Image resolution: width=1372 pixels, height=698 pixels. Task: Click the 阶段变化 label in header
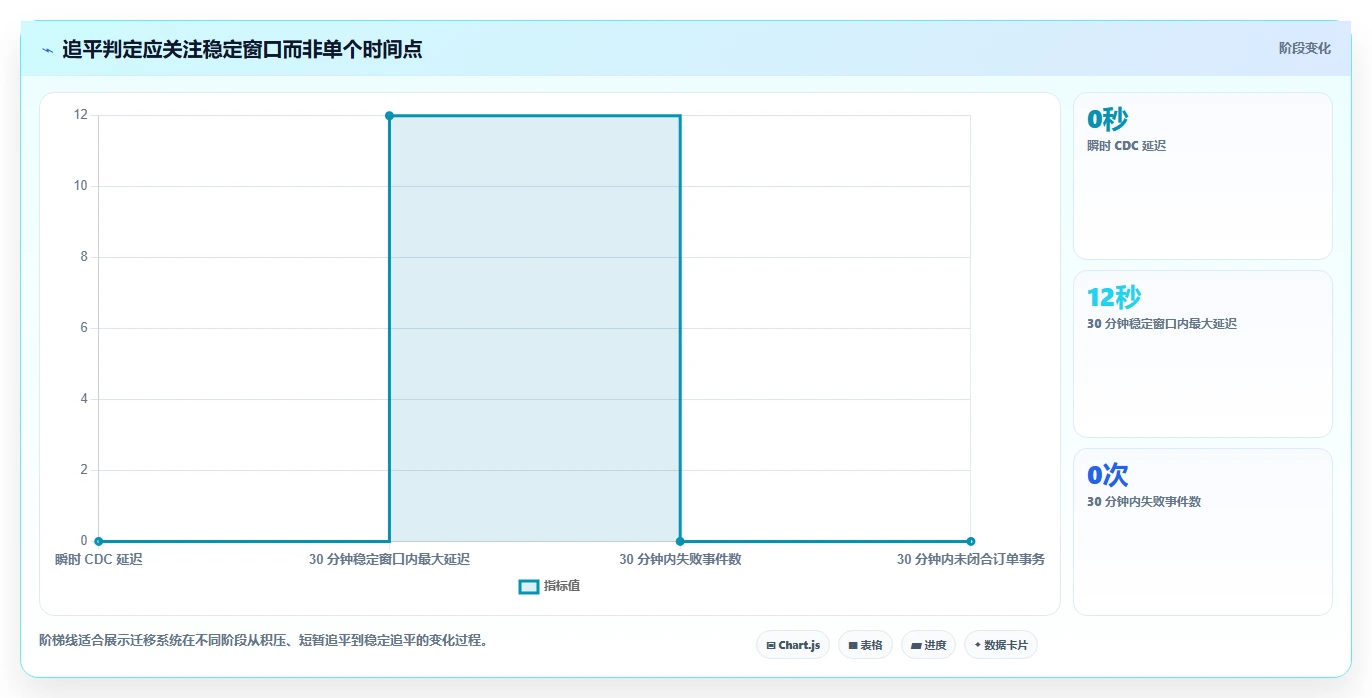click(x=1304, y=48)
